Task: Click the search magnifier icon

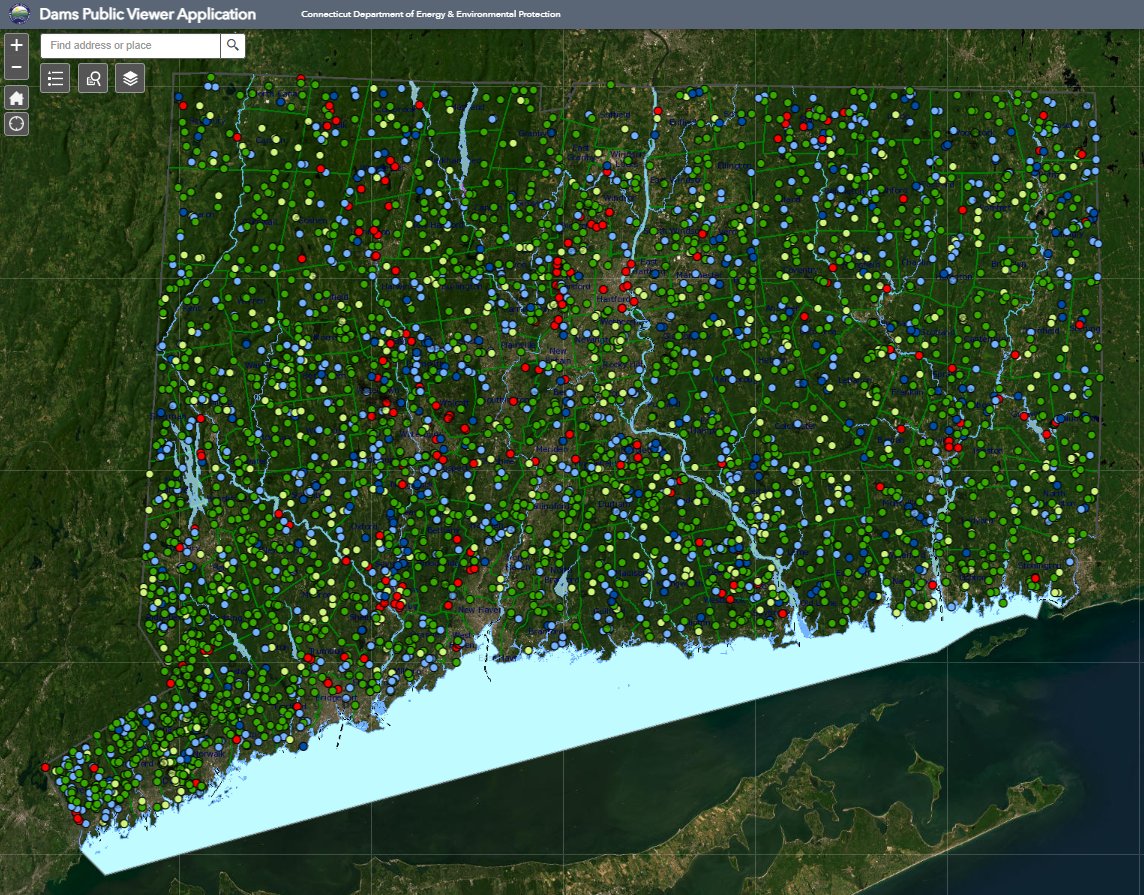Action: [233, 45]
